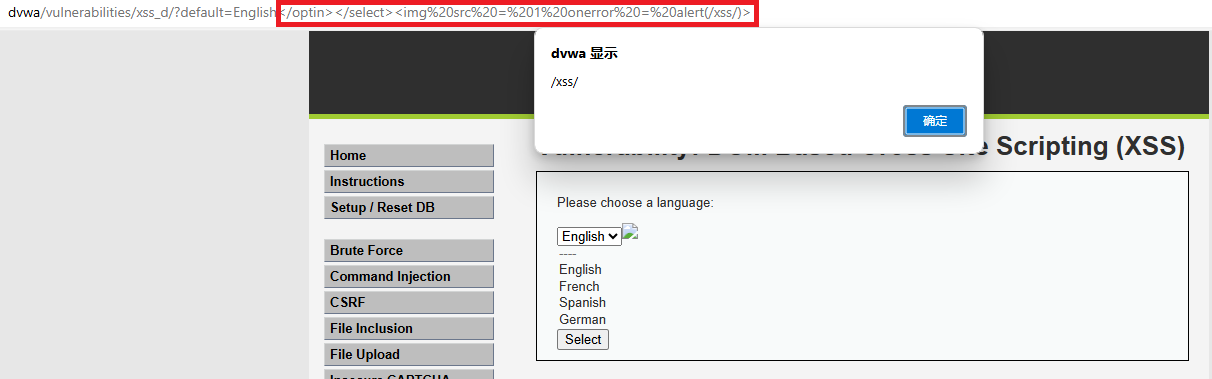Click the German option text
The image size is (1212, 379).
[582, 319]
